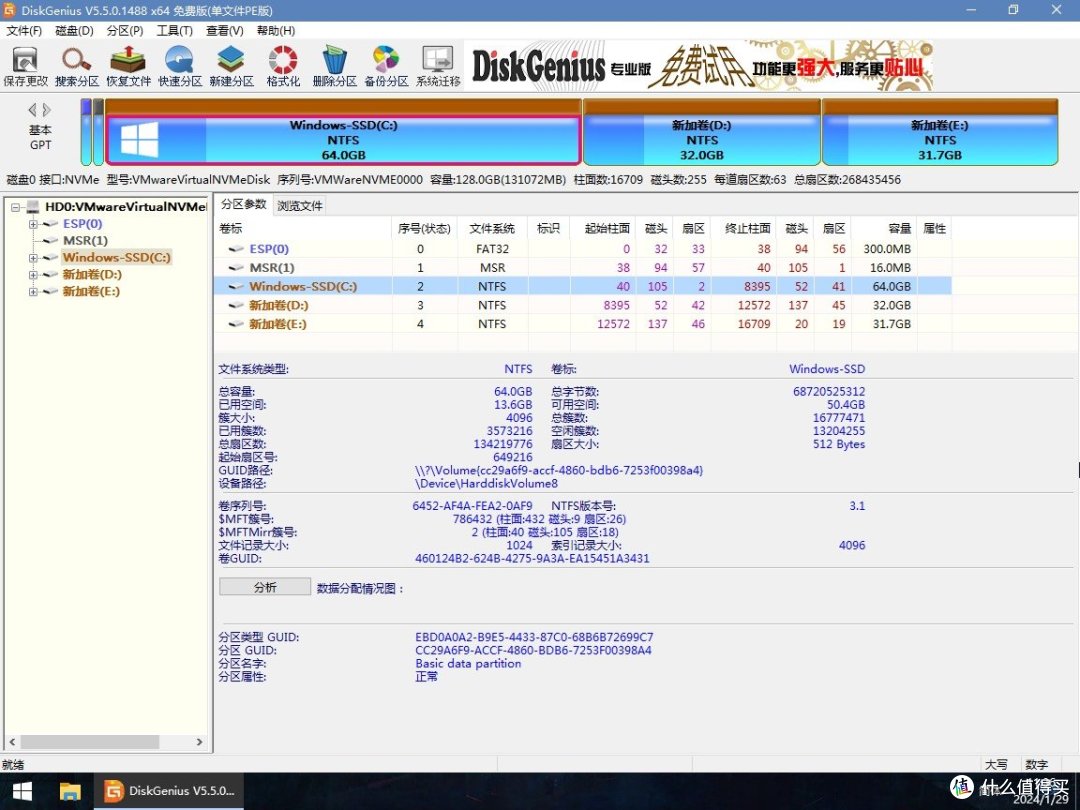Open the View (查看) menu
Viewport: 1080px width, 810px height.
[x=225, y=31]
